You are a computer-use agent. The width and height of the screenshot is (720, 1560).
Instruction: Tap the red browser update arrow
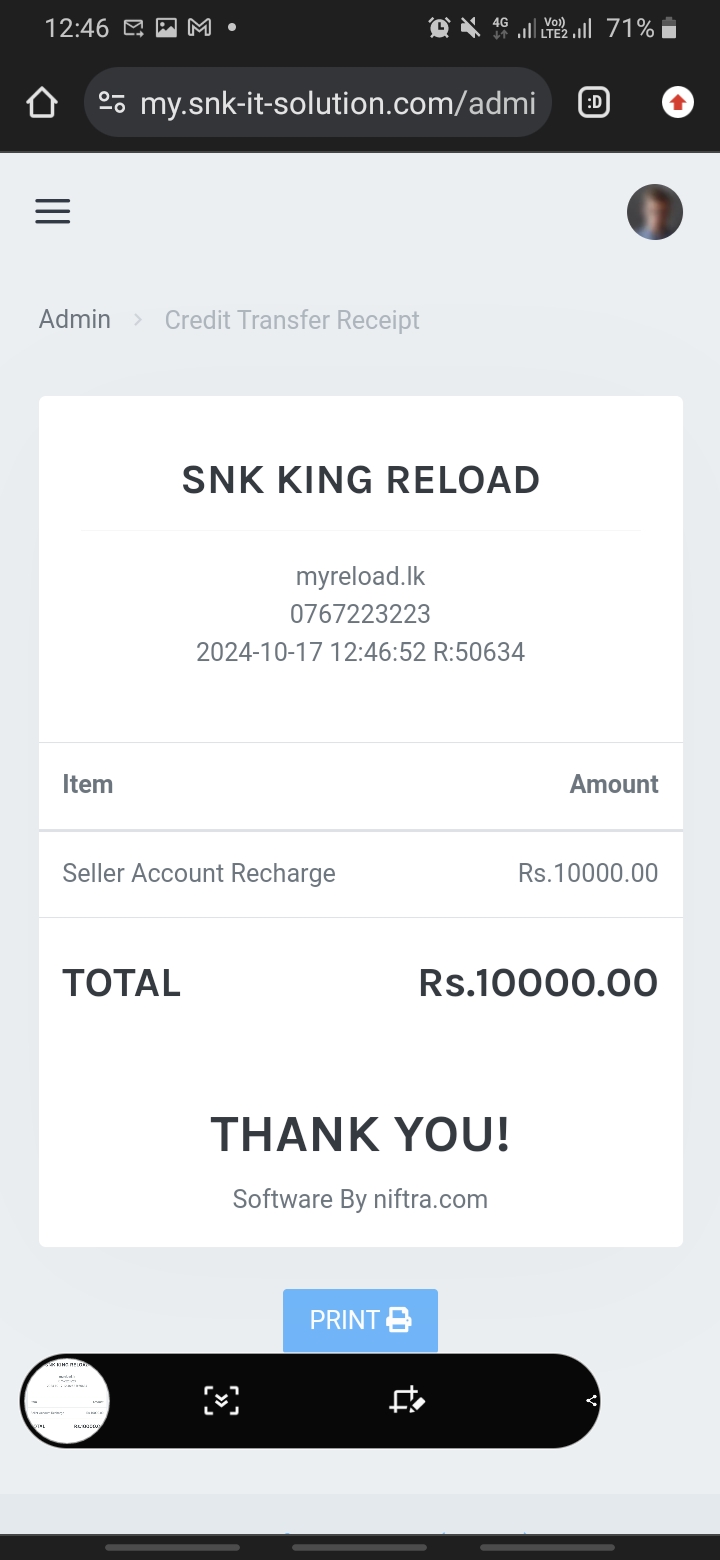pos(678,102)
